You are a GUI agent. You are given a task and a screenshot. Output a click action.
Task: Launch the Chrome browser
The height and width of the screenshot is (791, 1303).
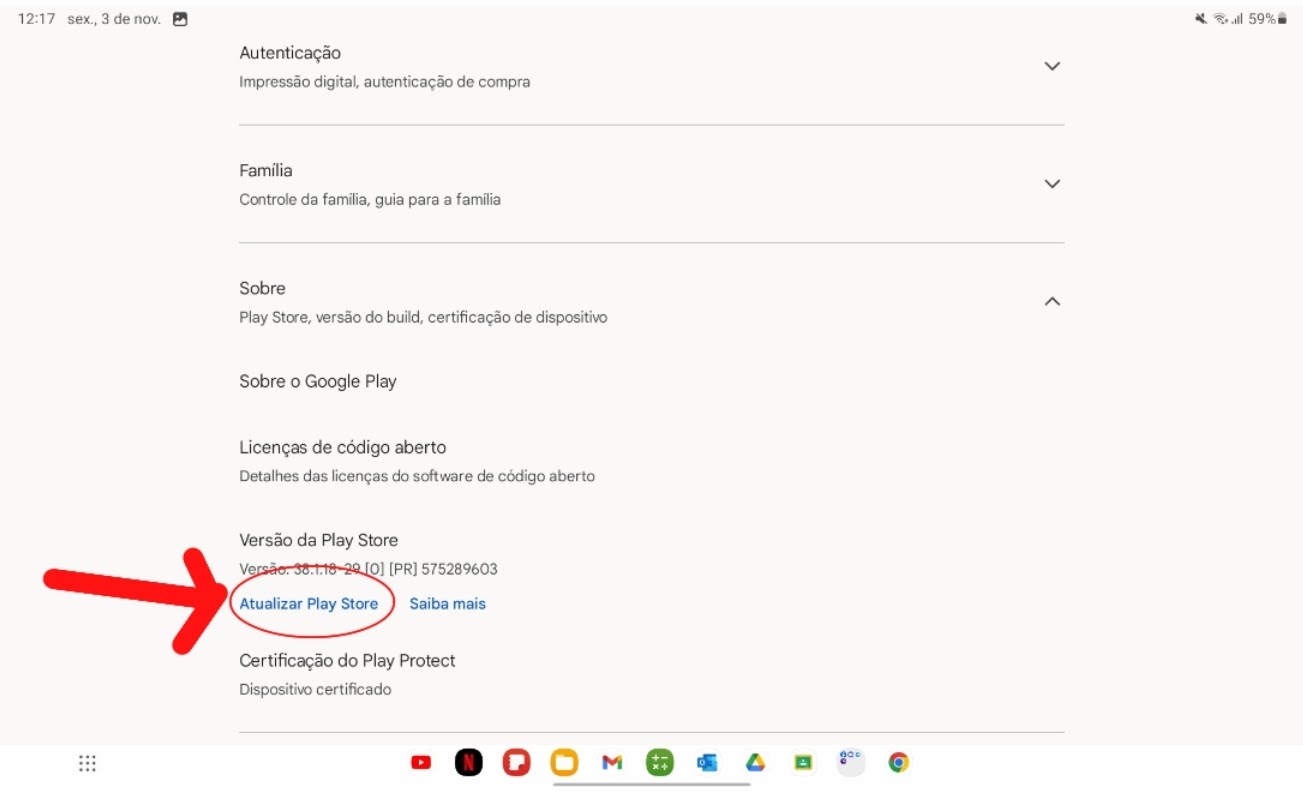pyautogui.click(x=899, y=763)
